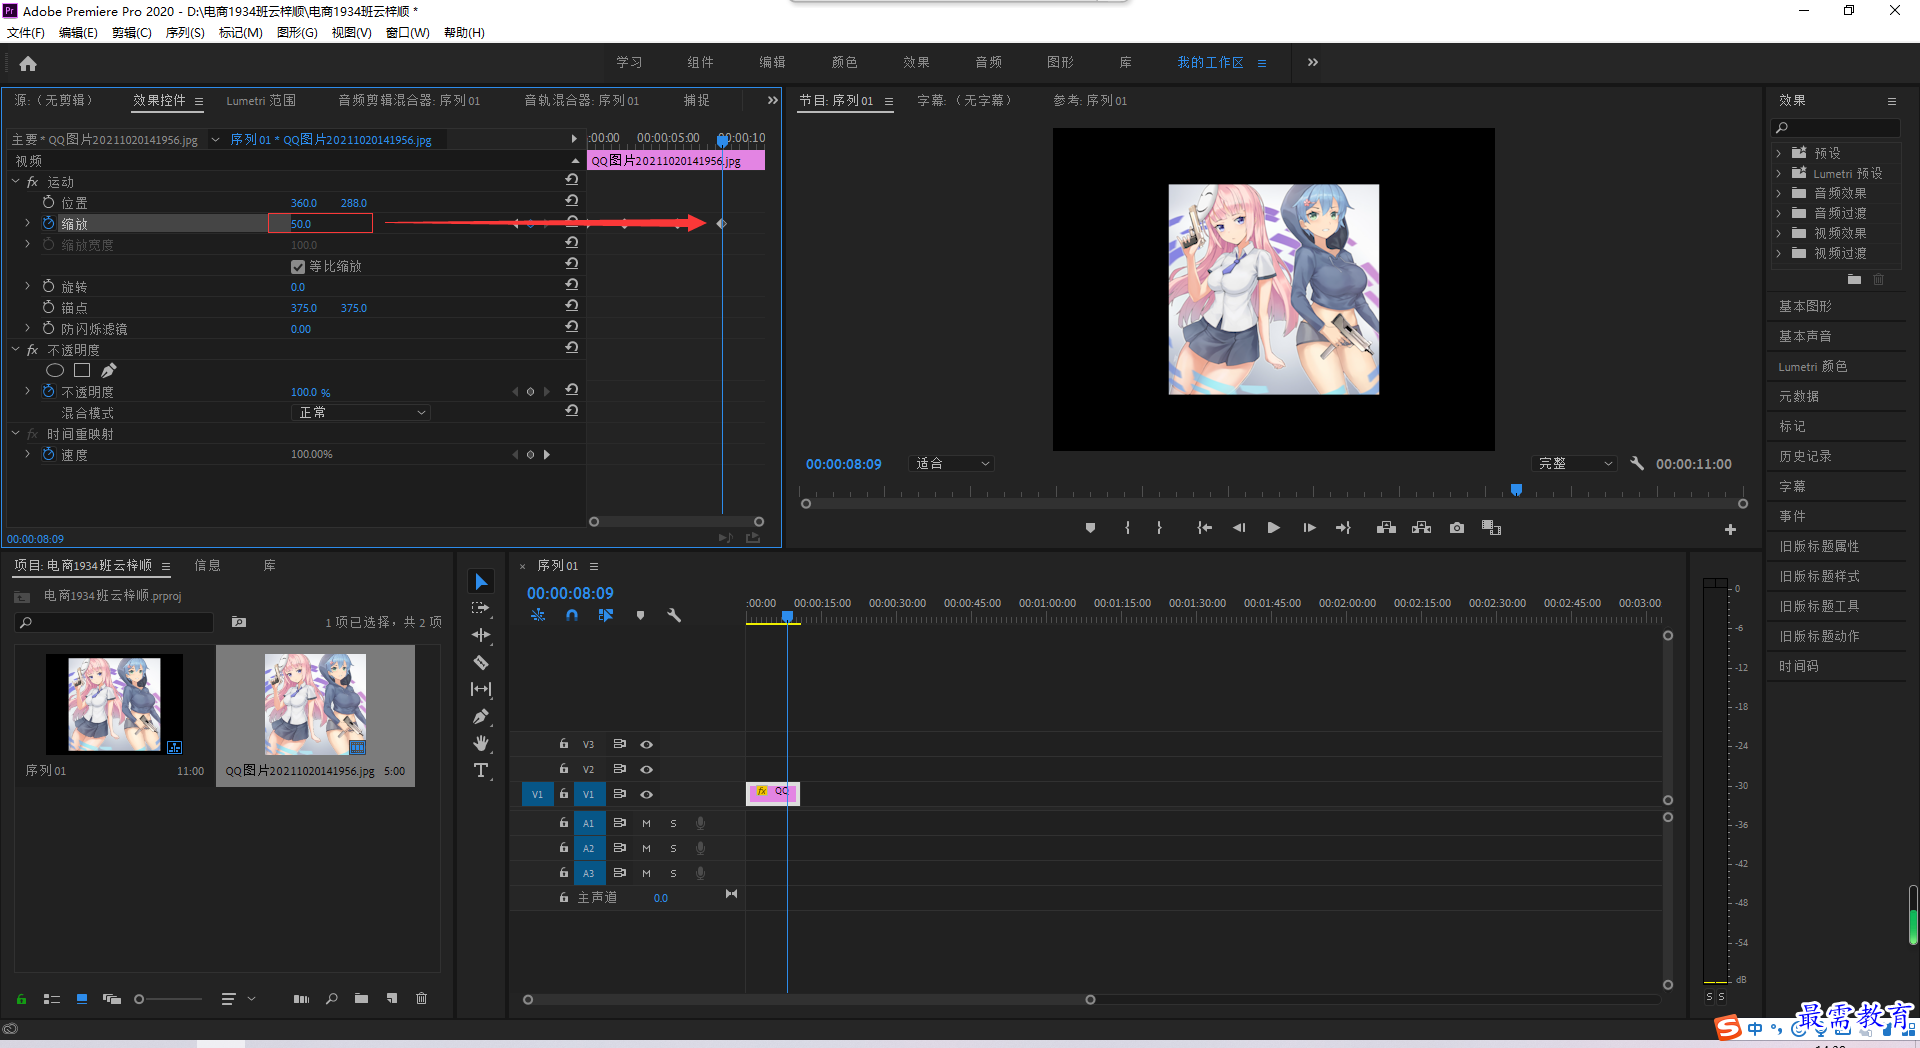Add marker in program monitor
The width and height of the screenshot is (1920, 1048).
(x=1090, y=528)
